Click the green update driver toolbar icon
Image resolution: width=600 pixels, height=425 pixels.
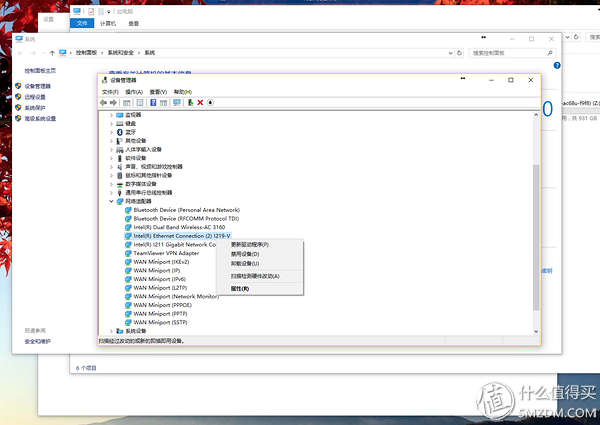coord(190,103)
